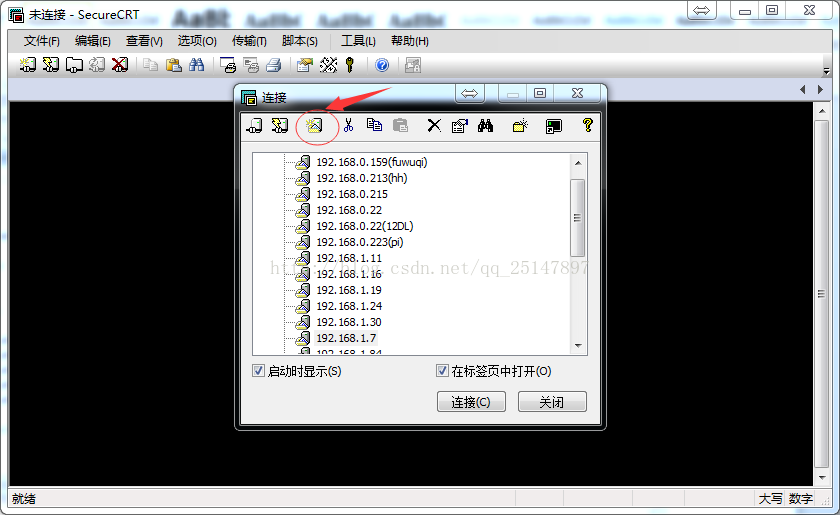Click the Connect icon in main toolbar
Screen dimensions: 840x515
coord(27,65)
